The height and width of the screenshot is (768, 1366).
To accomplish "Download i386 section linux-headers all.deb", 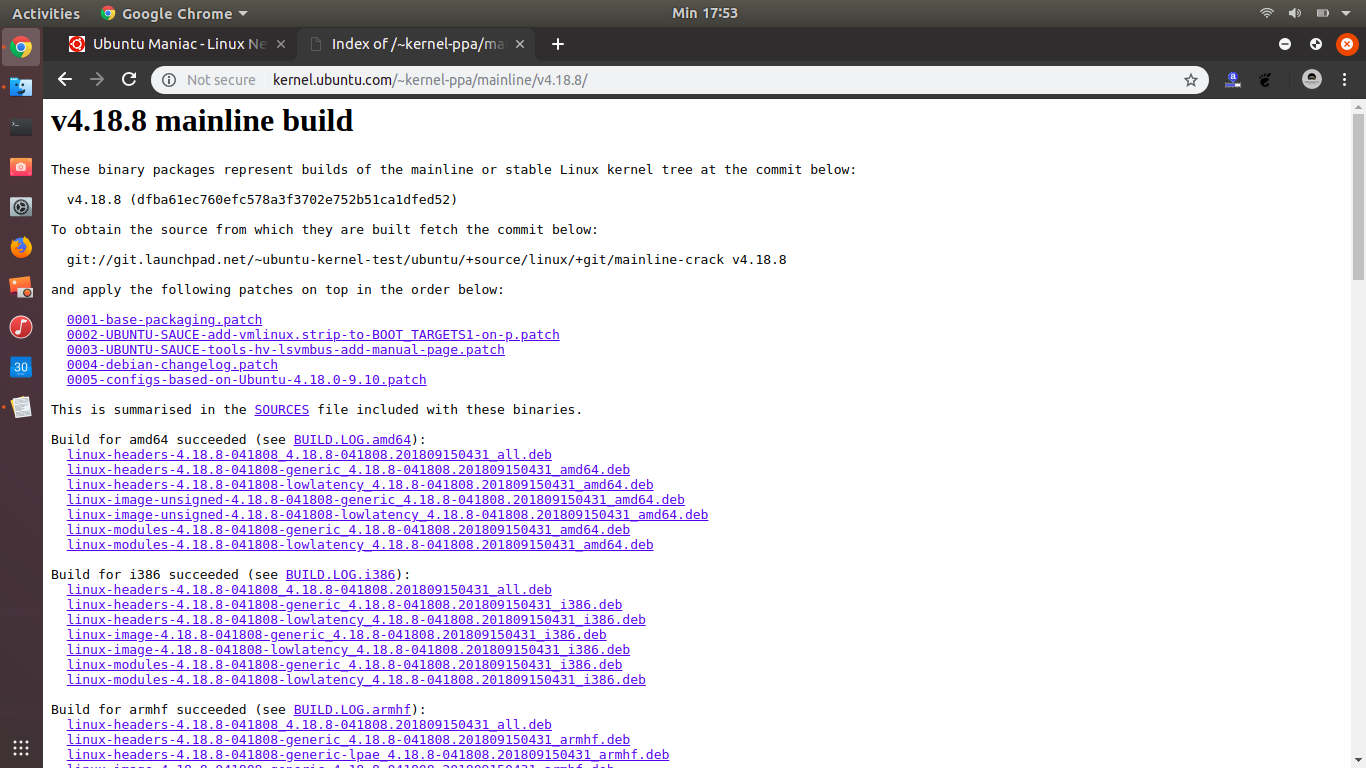I will point(309,590).
